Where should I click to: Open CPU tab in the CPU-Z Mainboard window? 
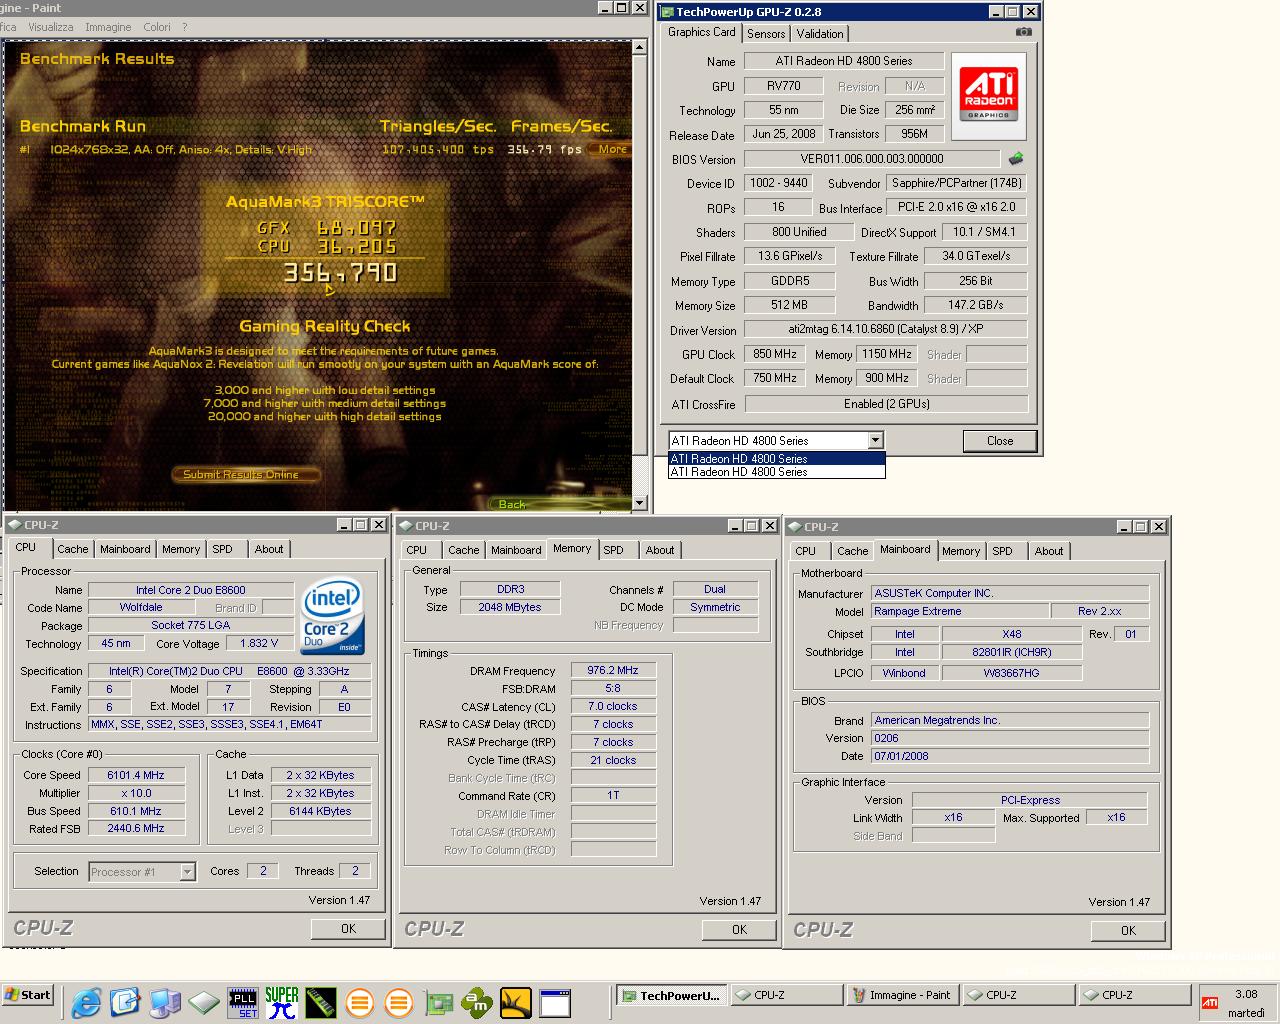point(806,551)
